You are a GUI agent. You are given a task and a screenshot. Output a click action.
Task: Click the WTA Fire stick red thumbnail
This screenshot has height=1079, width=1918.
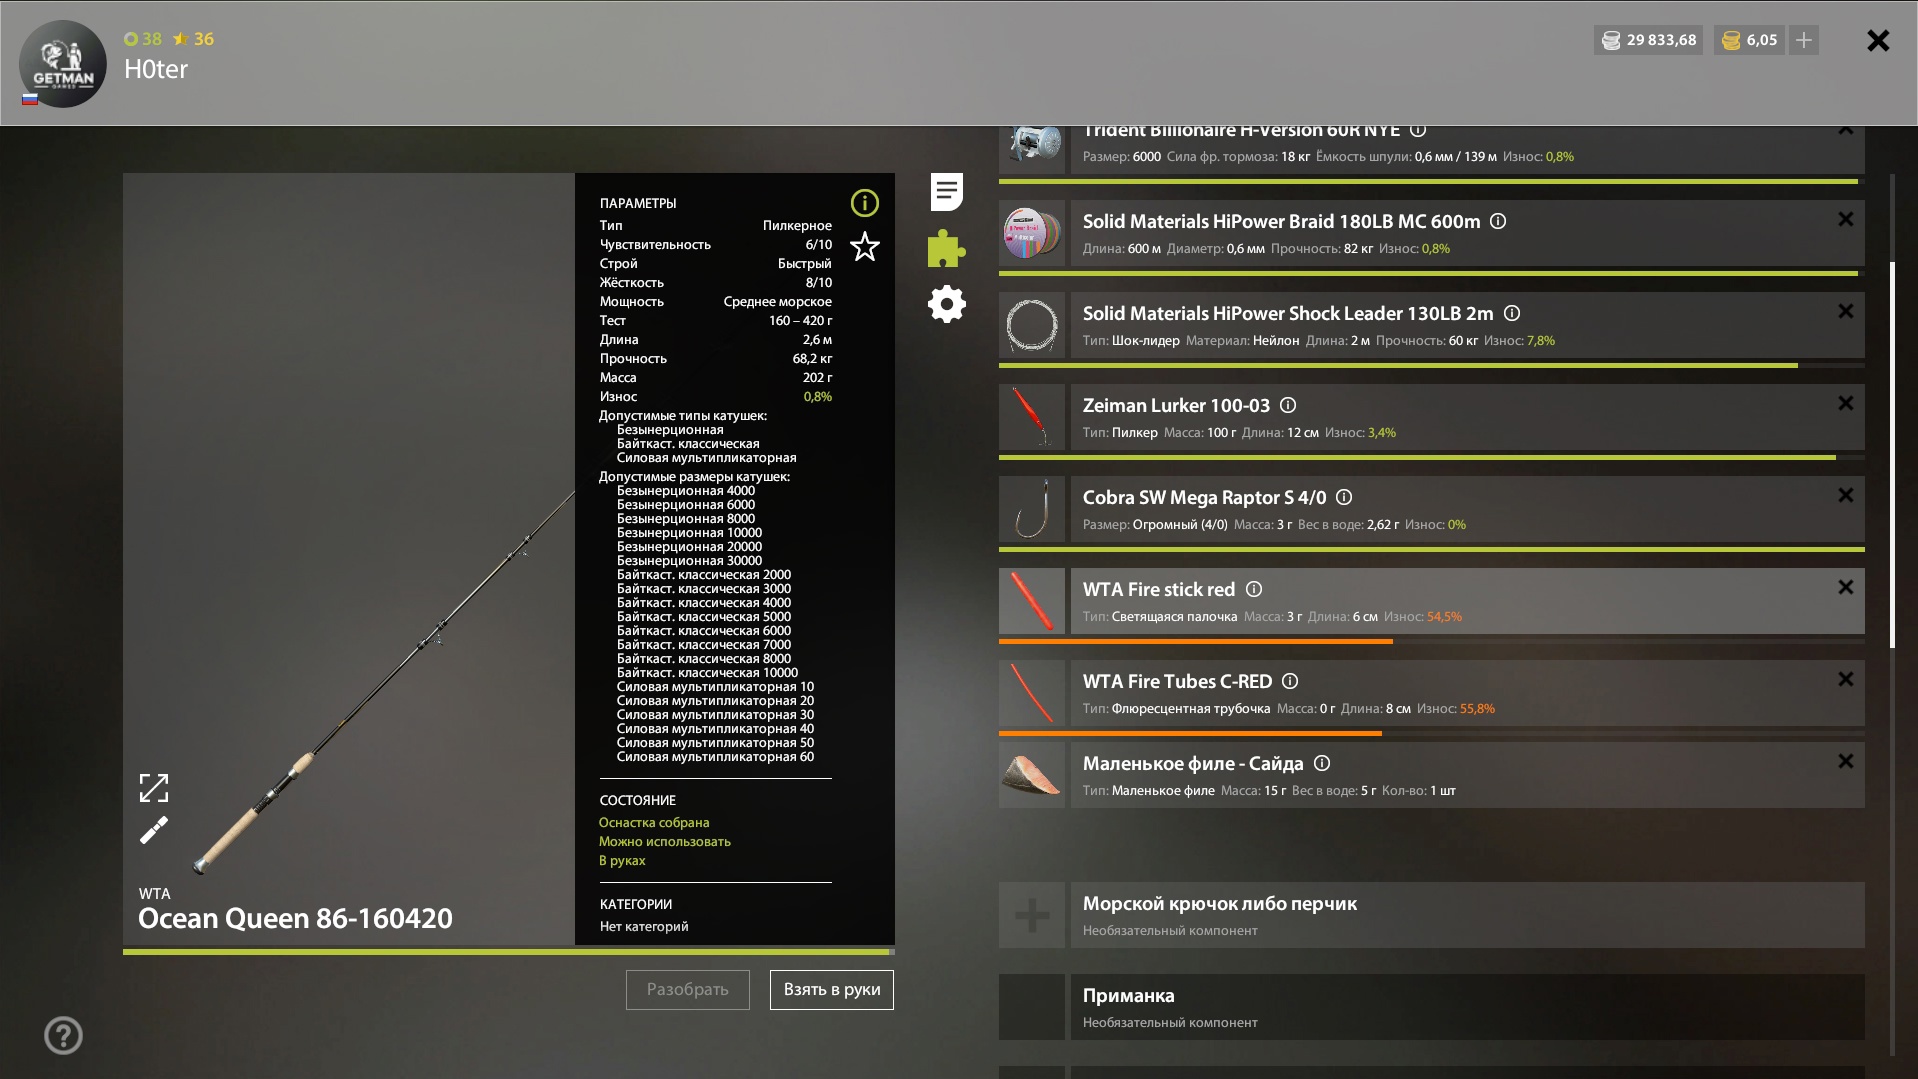pos(1032,601)
